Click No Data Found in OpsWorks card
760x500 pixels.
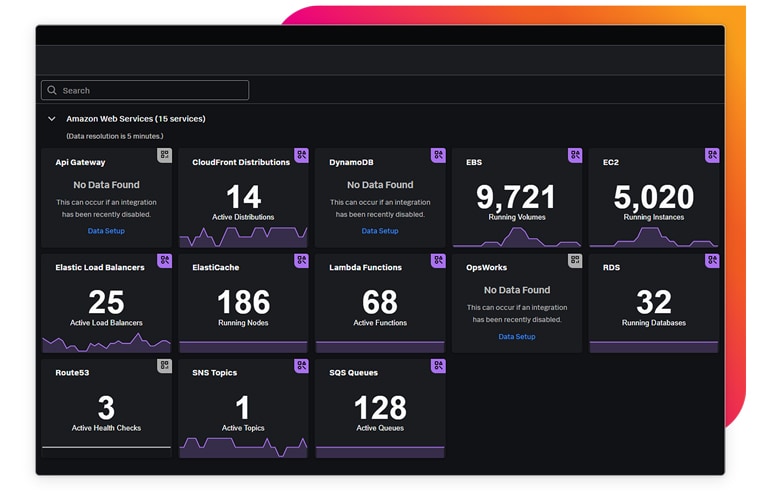[x=517, y=290]
